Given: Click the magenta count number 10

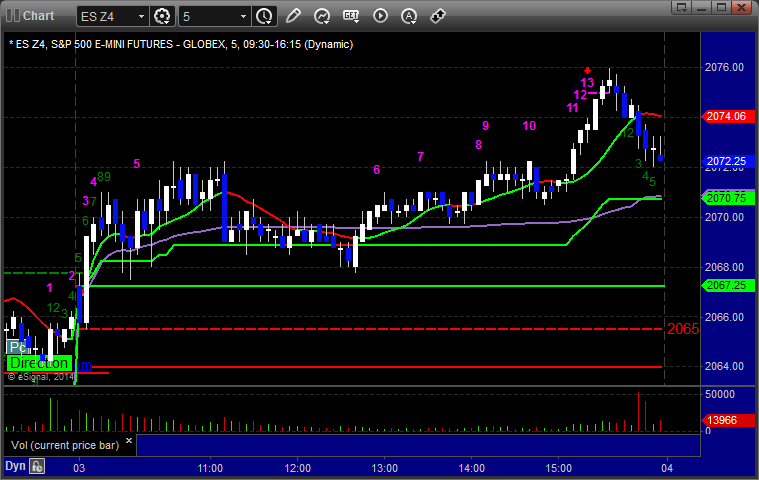Looking at the screenshot, I should coord(529,126).
